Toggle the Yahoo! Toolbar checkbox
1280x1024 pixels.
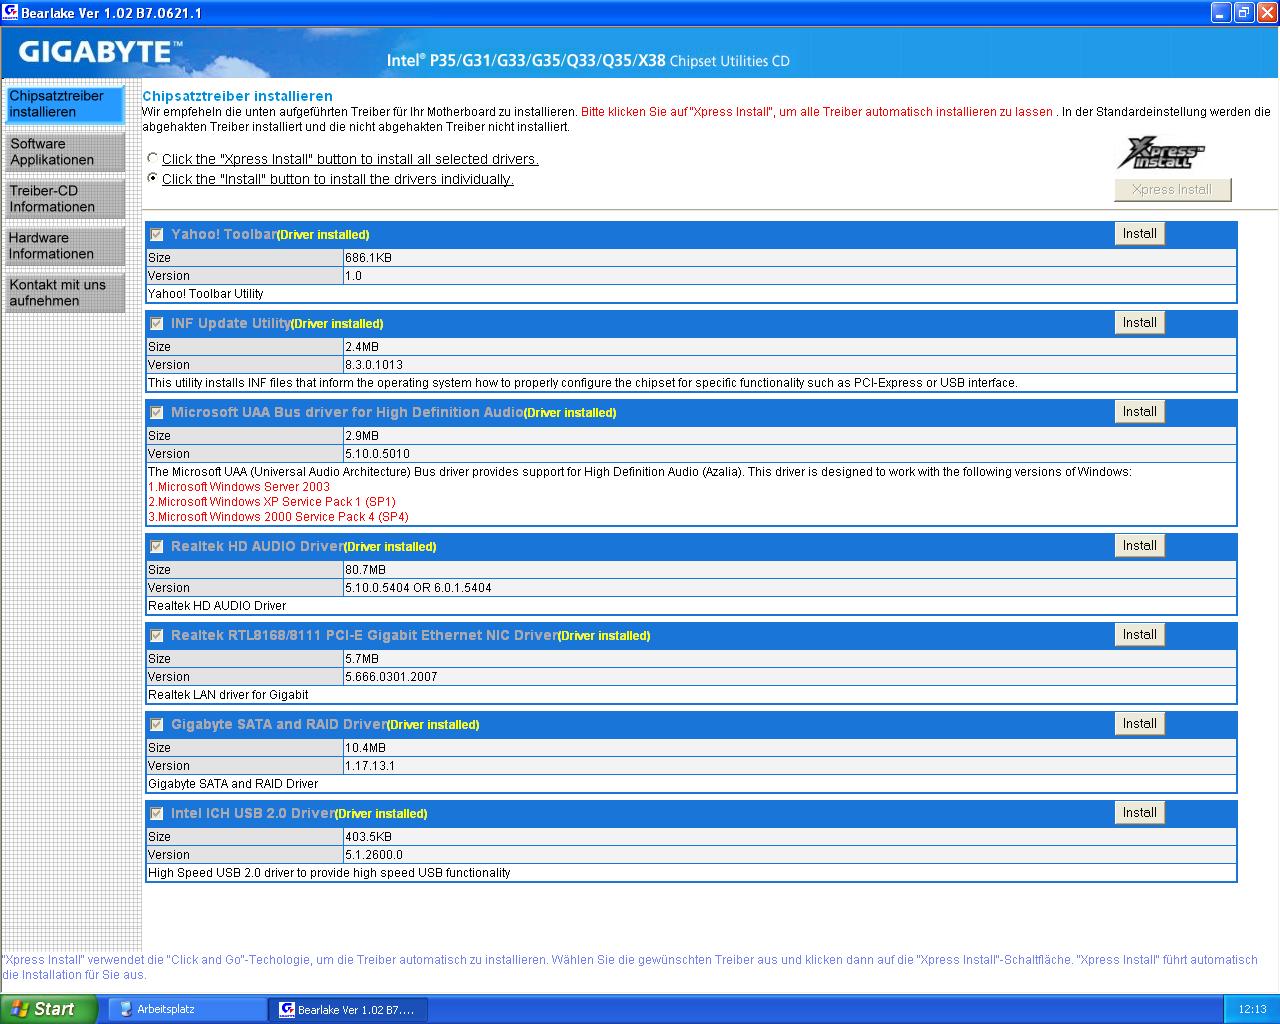coord(157,235)
